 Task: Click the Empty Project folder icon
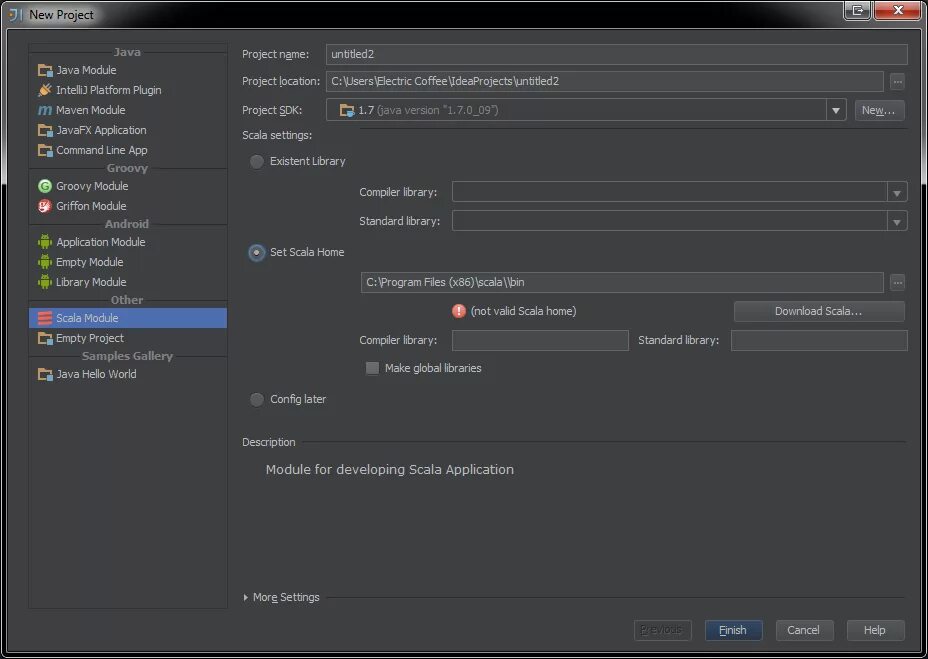(45, 338)
